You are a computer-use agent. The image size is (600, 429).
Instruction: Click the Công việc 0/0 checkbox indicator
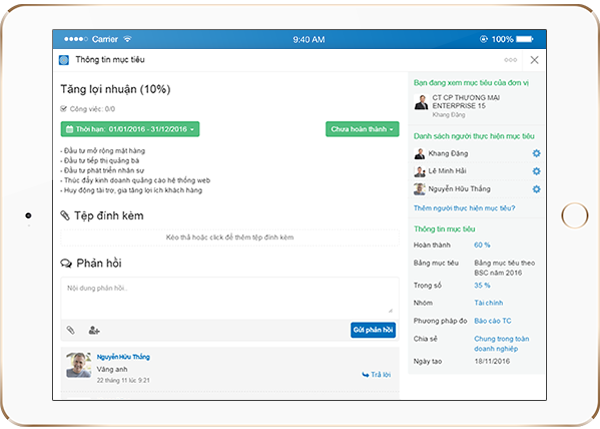(65, 108)
